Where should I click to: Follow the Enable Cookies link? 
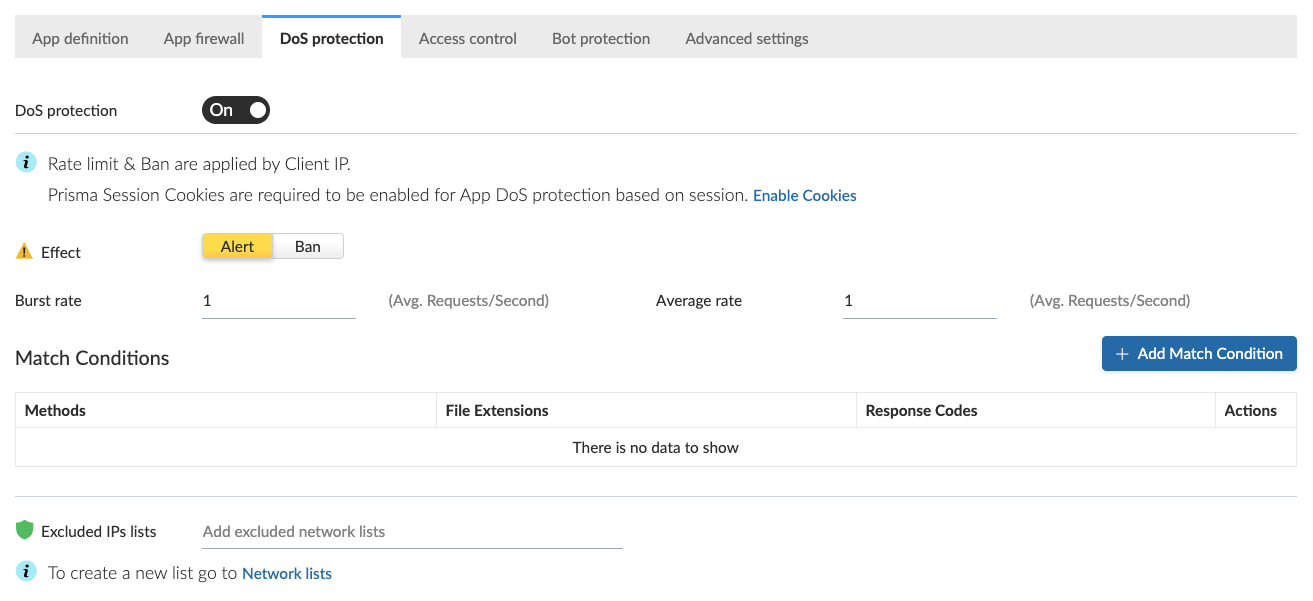point(805,196)
